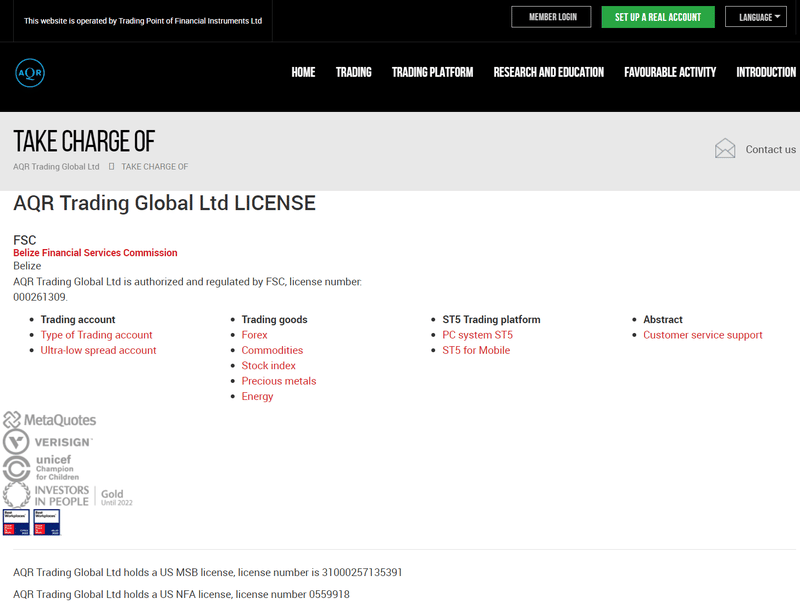The image size is (800, 604).
Task: Click Set Up a Real Account button
Action: click(658, 17)
